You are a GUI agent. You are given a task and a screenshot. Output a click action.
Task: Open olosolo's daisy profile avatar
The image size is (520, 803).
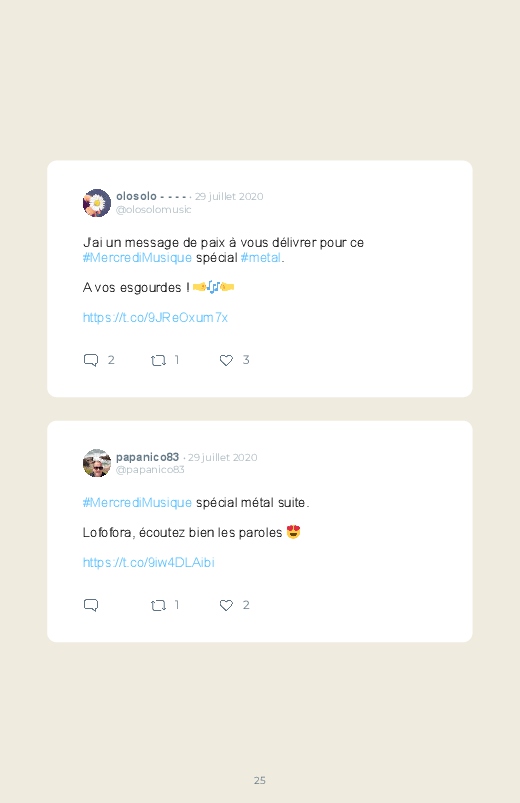tap(97, 203)
